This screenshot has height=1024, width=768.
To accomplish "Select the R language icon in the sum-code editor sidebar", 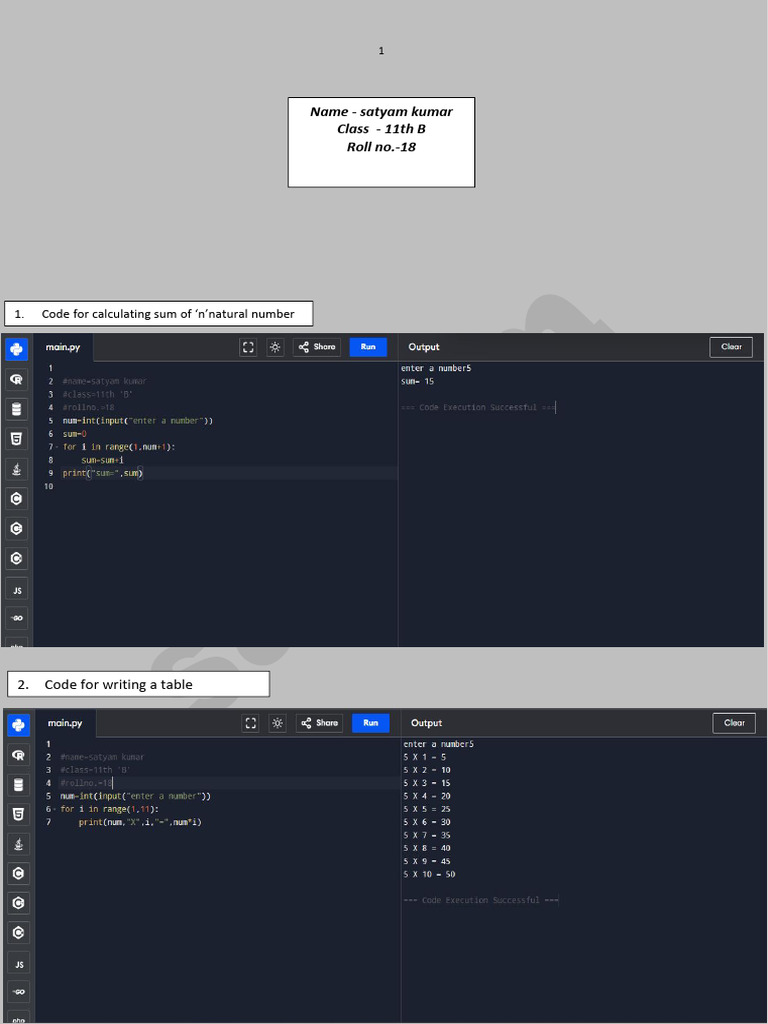I will [x=16, y=379].
